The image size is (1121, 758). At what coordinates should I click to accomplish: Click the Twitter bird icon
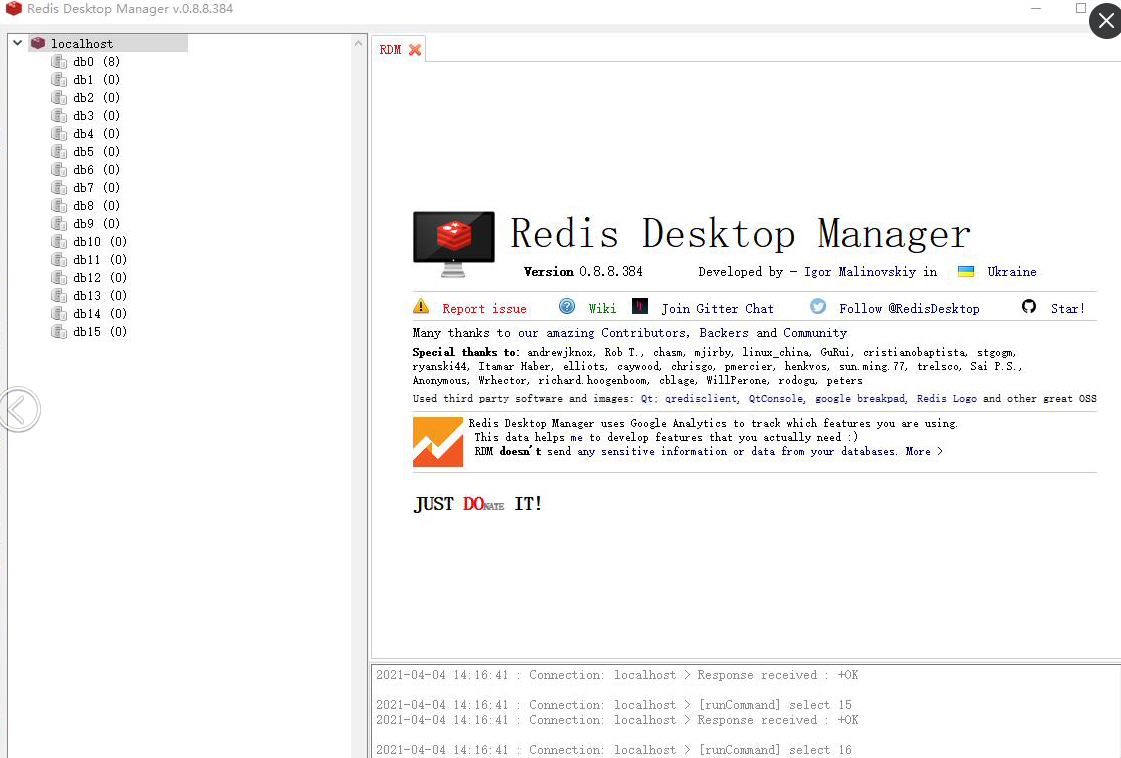[818, 307]
